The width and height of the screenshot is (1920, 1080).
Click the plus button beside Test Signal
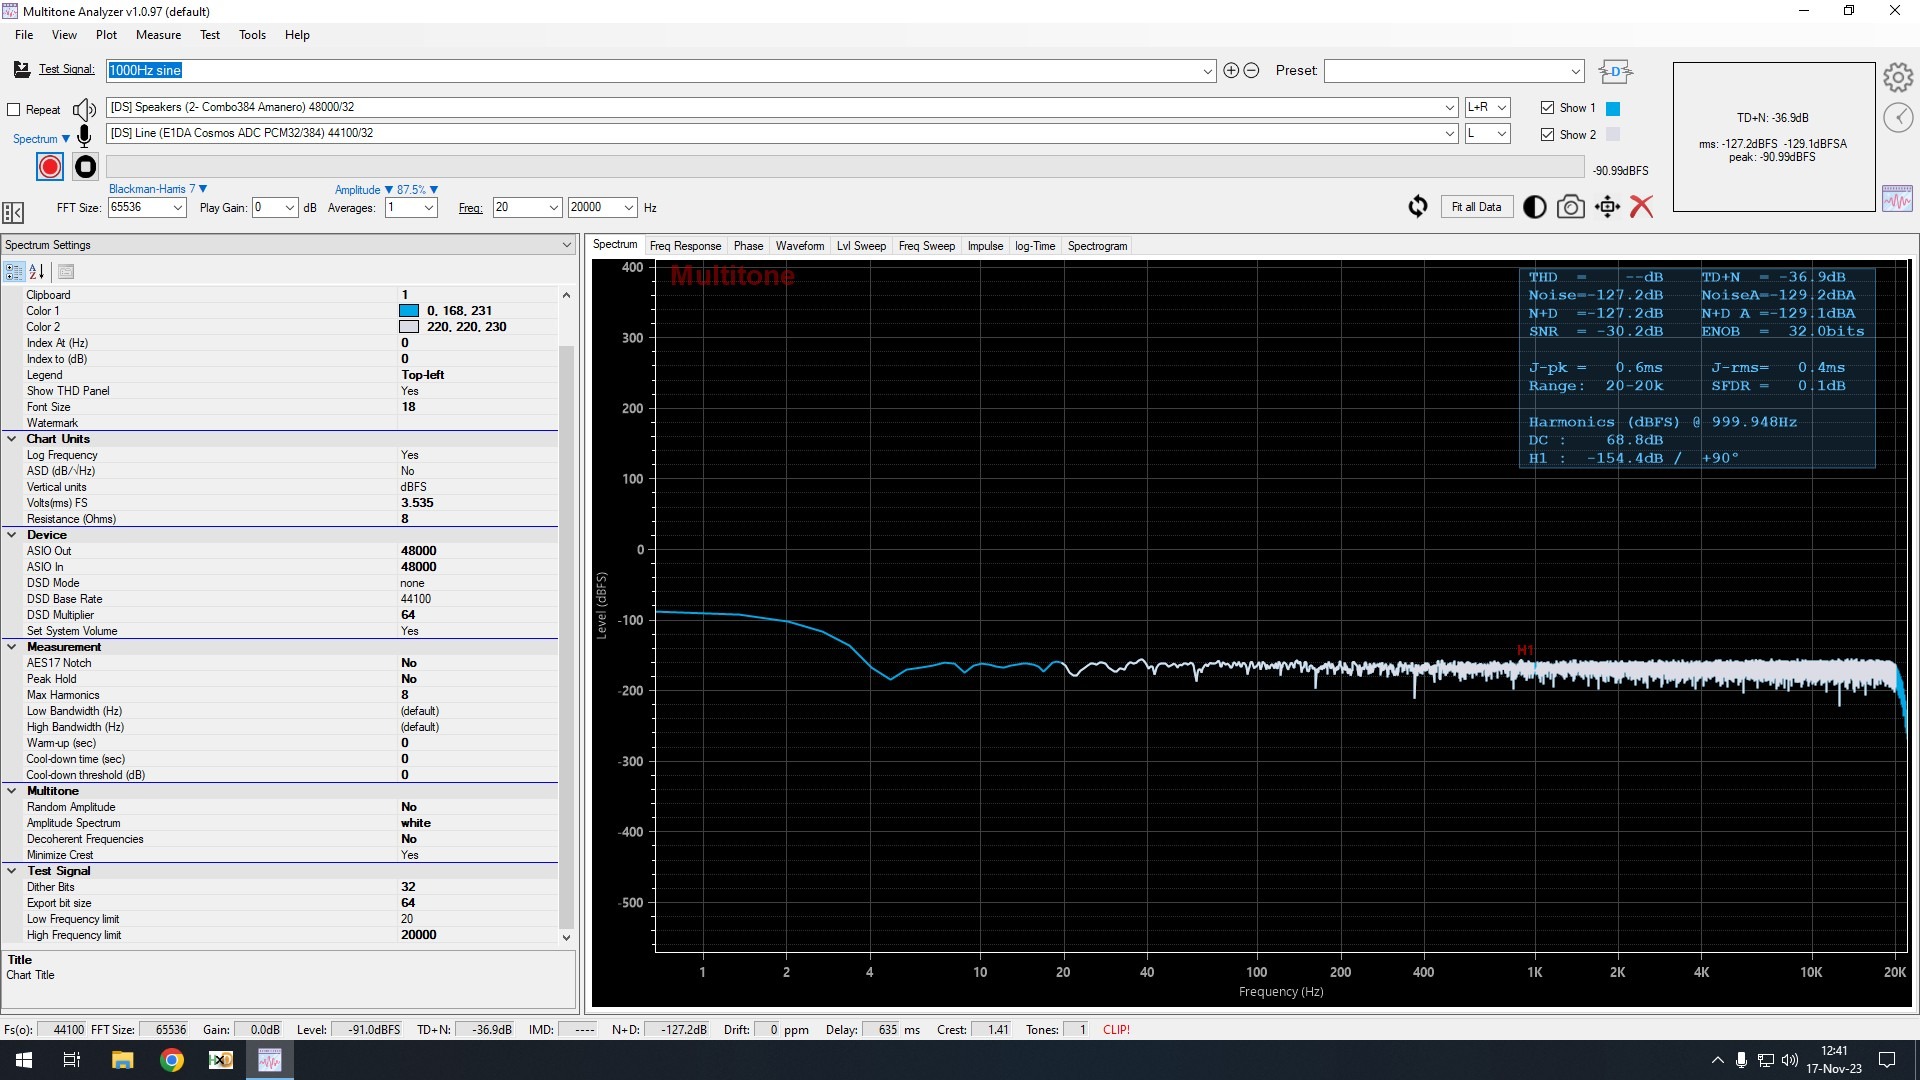[1231, 71]
